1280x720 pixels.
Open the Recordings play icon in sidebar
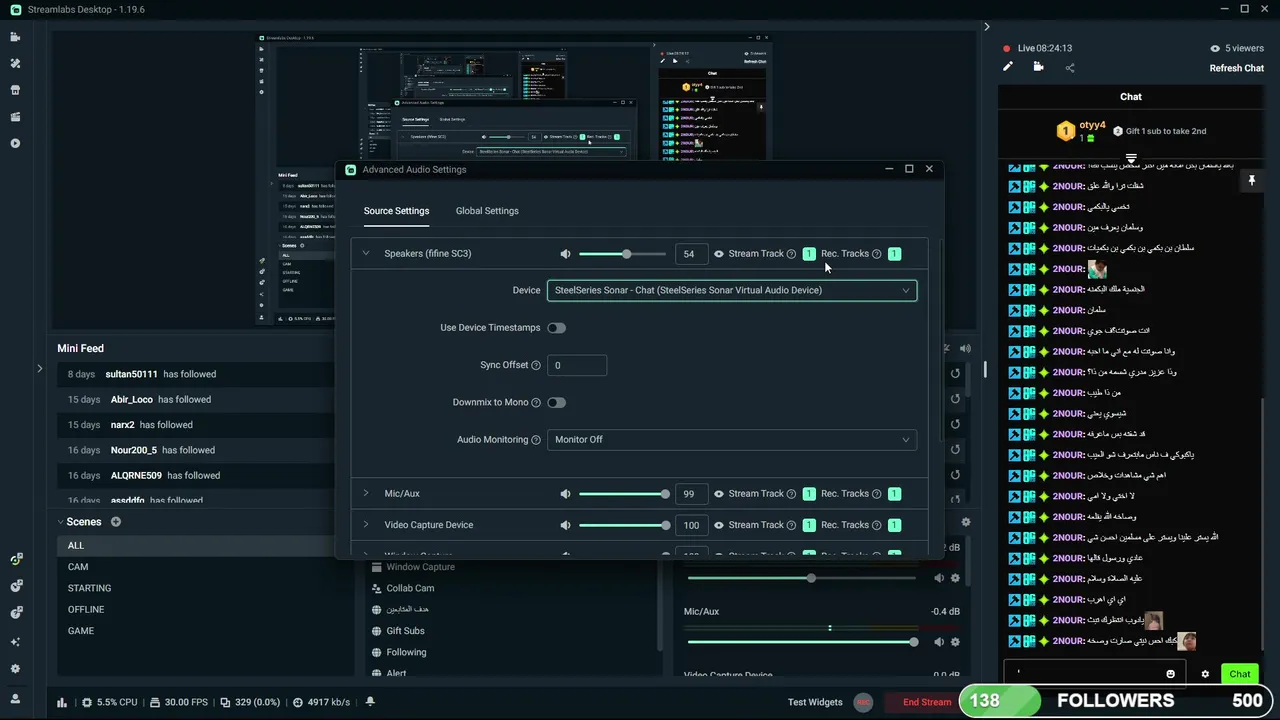tap(15, 143)
